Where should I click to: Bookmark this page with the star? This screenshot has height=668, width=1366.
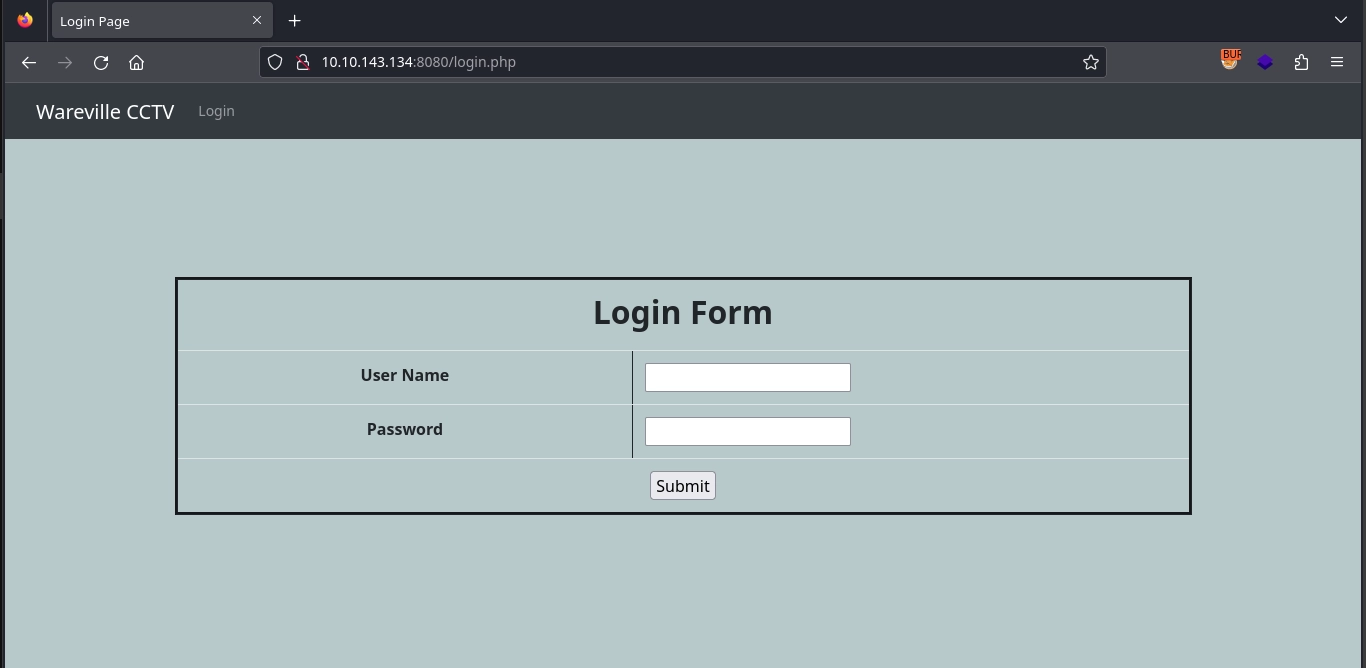coord(1090,62)
